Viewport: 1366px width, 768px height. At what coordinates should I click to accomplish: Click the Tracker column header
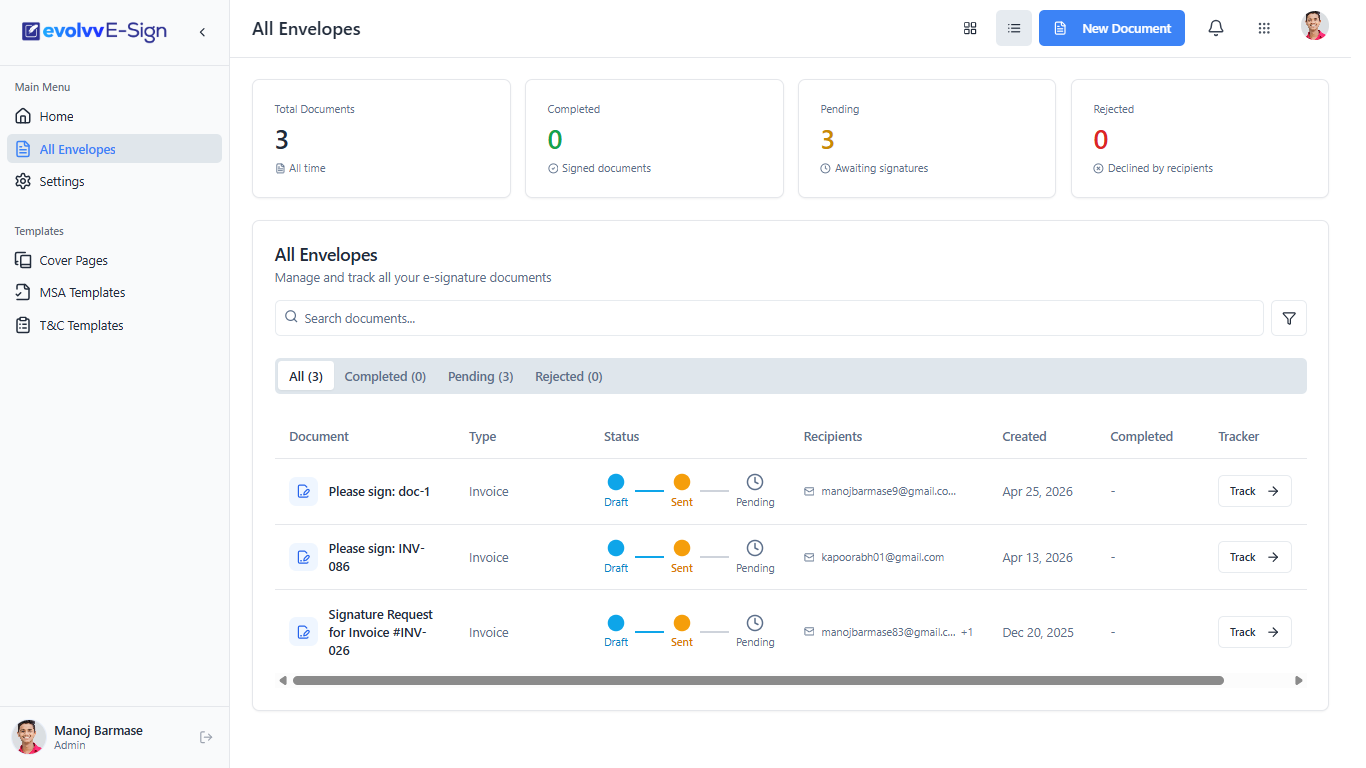(1238, 437)
